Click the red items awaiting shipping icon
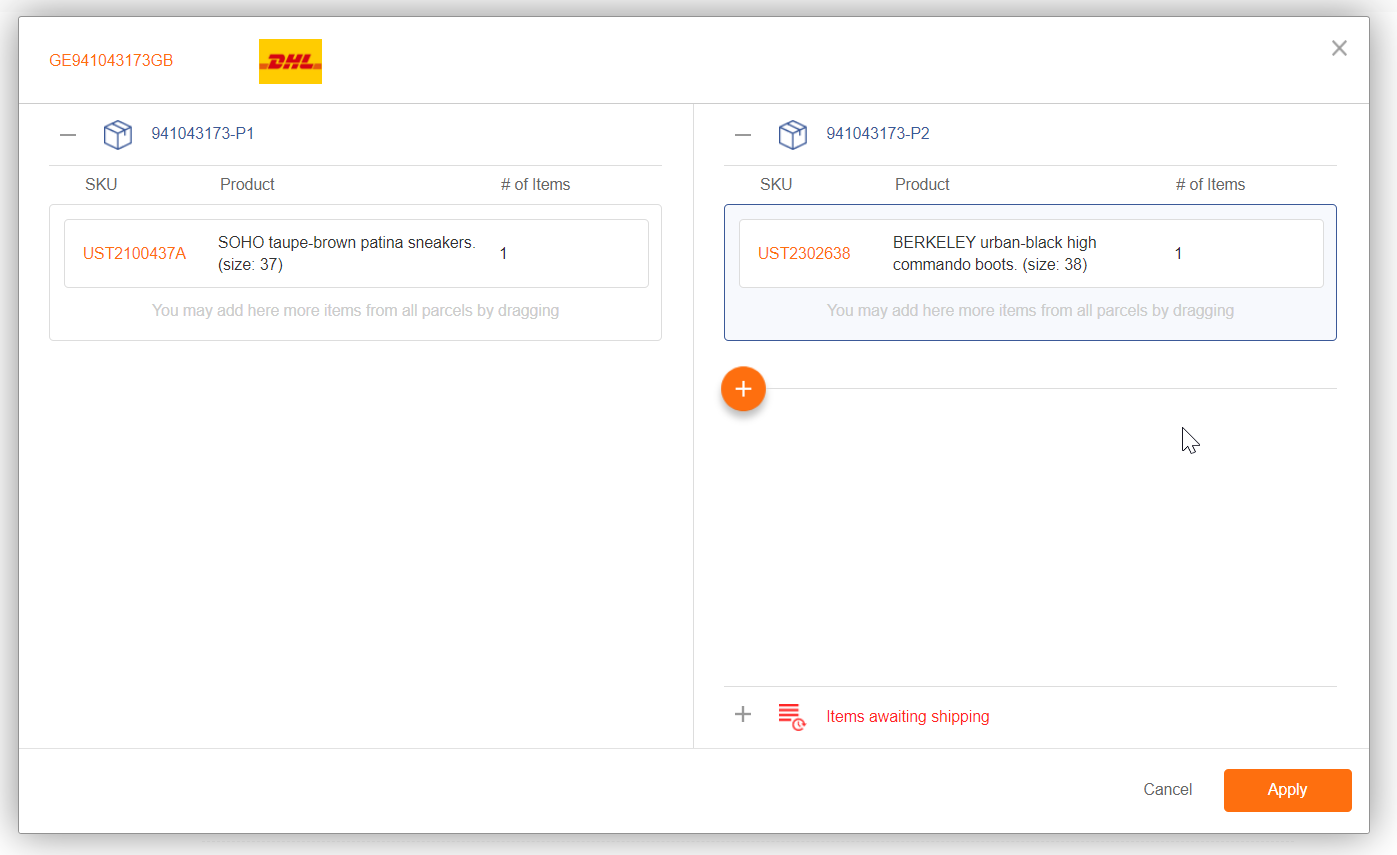Viewport: 1397px width, 855px height. [x=791, y=716]
